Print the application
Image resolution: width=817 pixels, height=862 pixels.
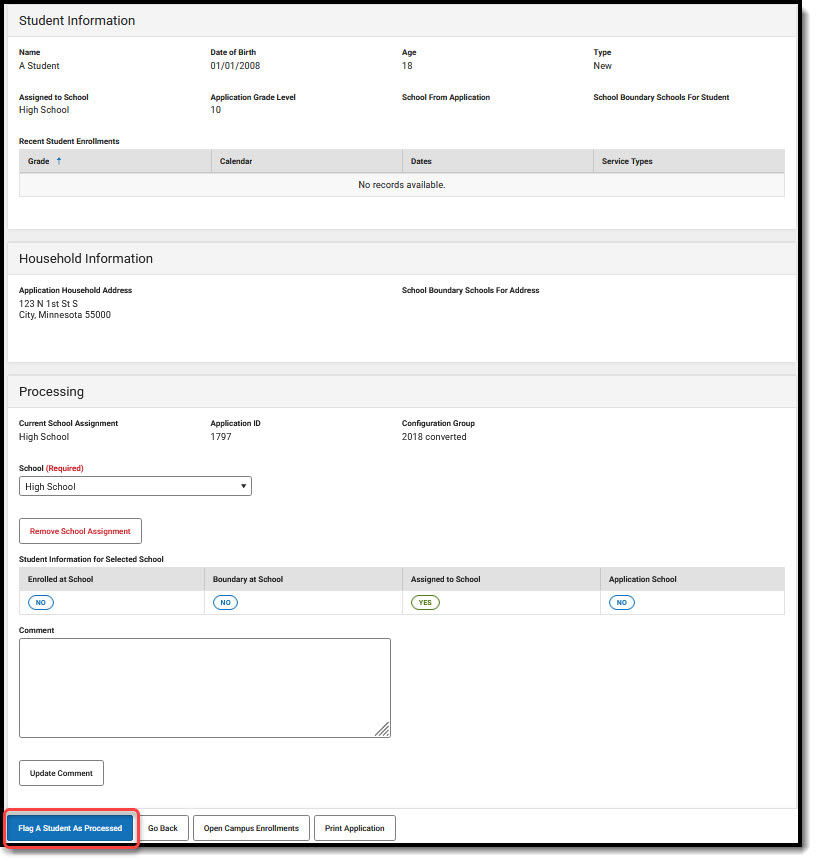[354, 828]
